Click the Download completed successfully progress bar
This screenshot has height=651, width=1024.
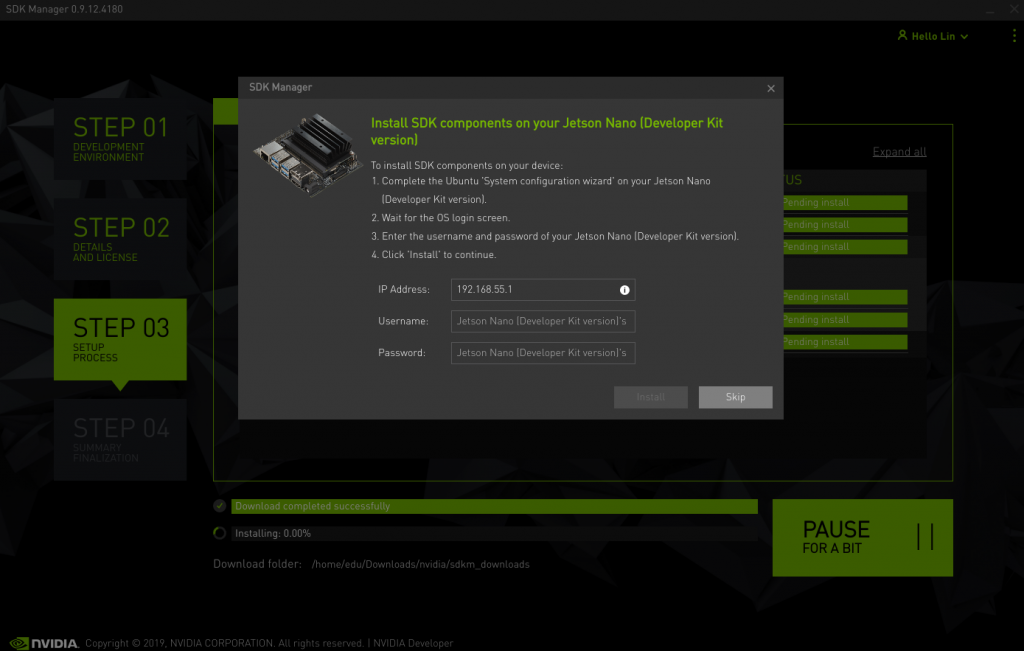point(494,506)
